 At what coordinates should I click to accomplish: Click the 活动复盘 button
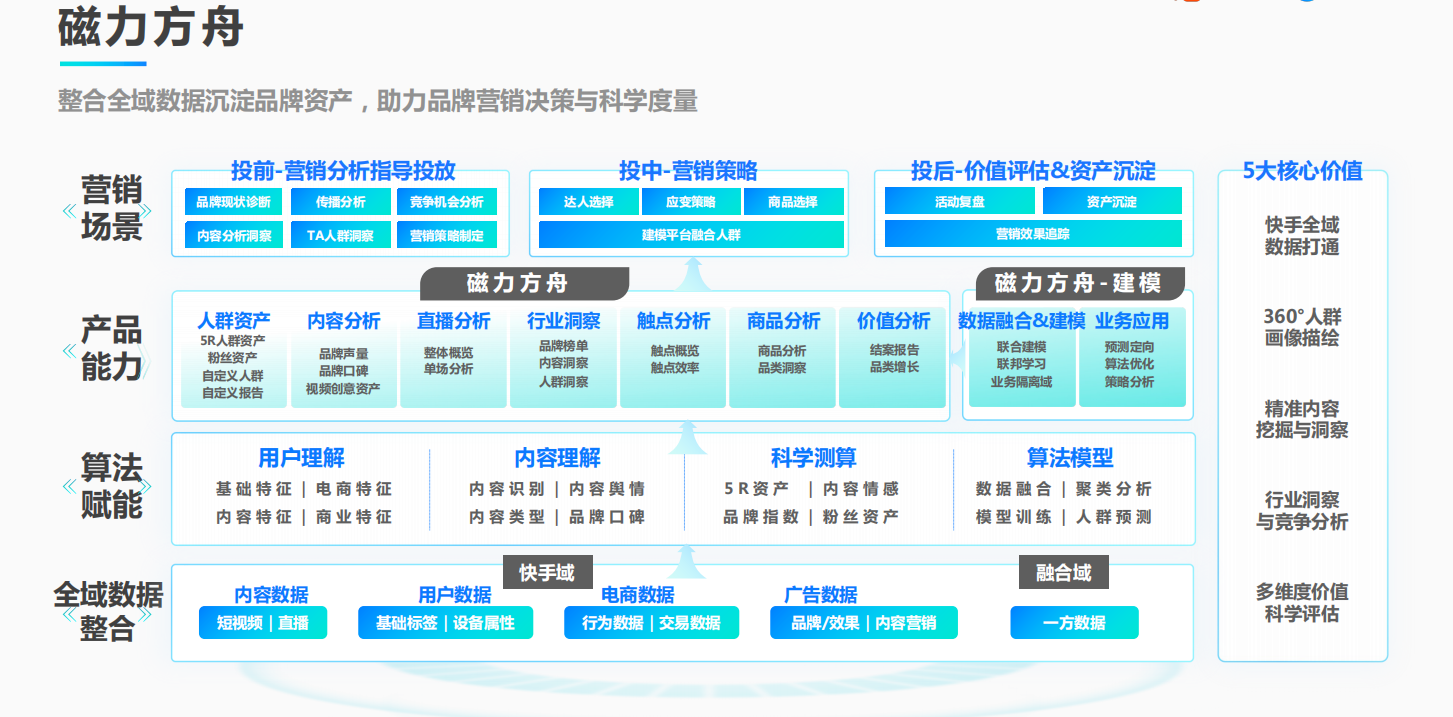coord(960,201)
